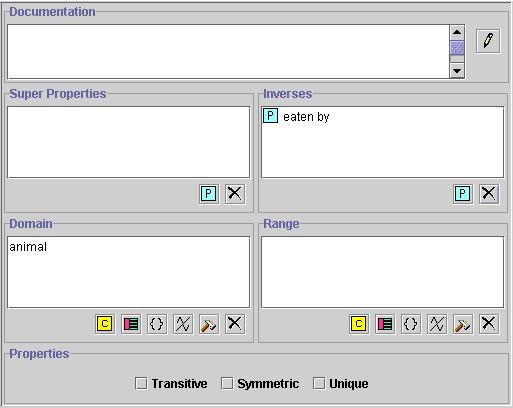Click the Domain expression editor slash icon
Screen dimensions: 513x408
tap(183, 324)
